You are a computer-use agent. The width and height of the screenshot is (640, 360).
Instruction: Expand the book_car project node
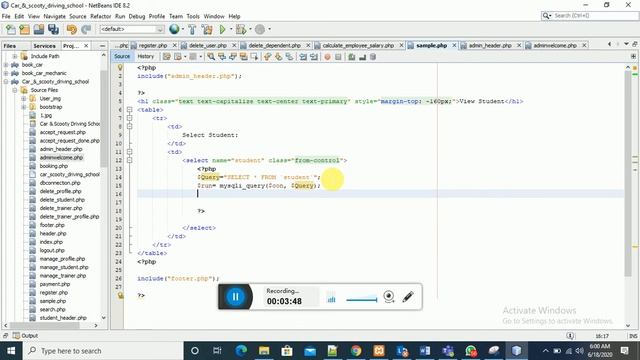[6, 65]
